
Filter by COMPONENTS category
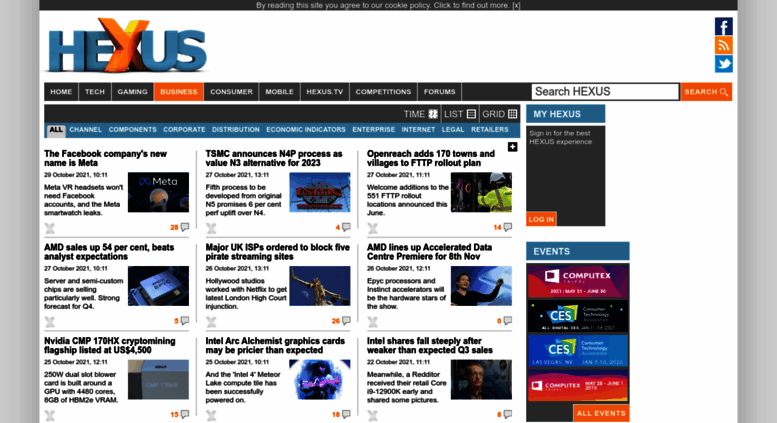pos(132,129)
